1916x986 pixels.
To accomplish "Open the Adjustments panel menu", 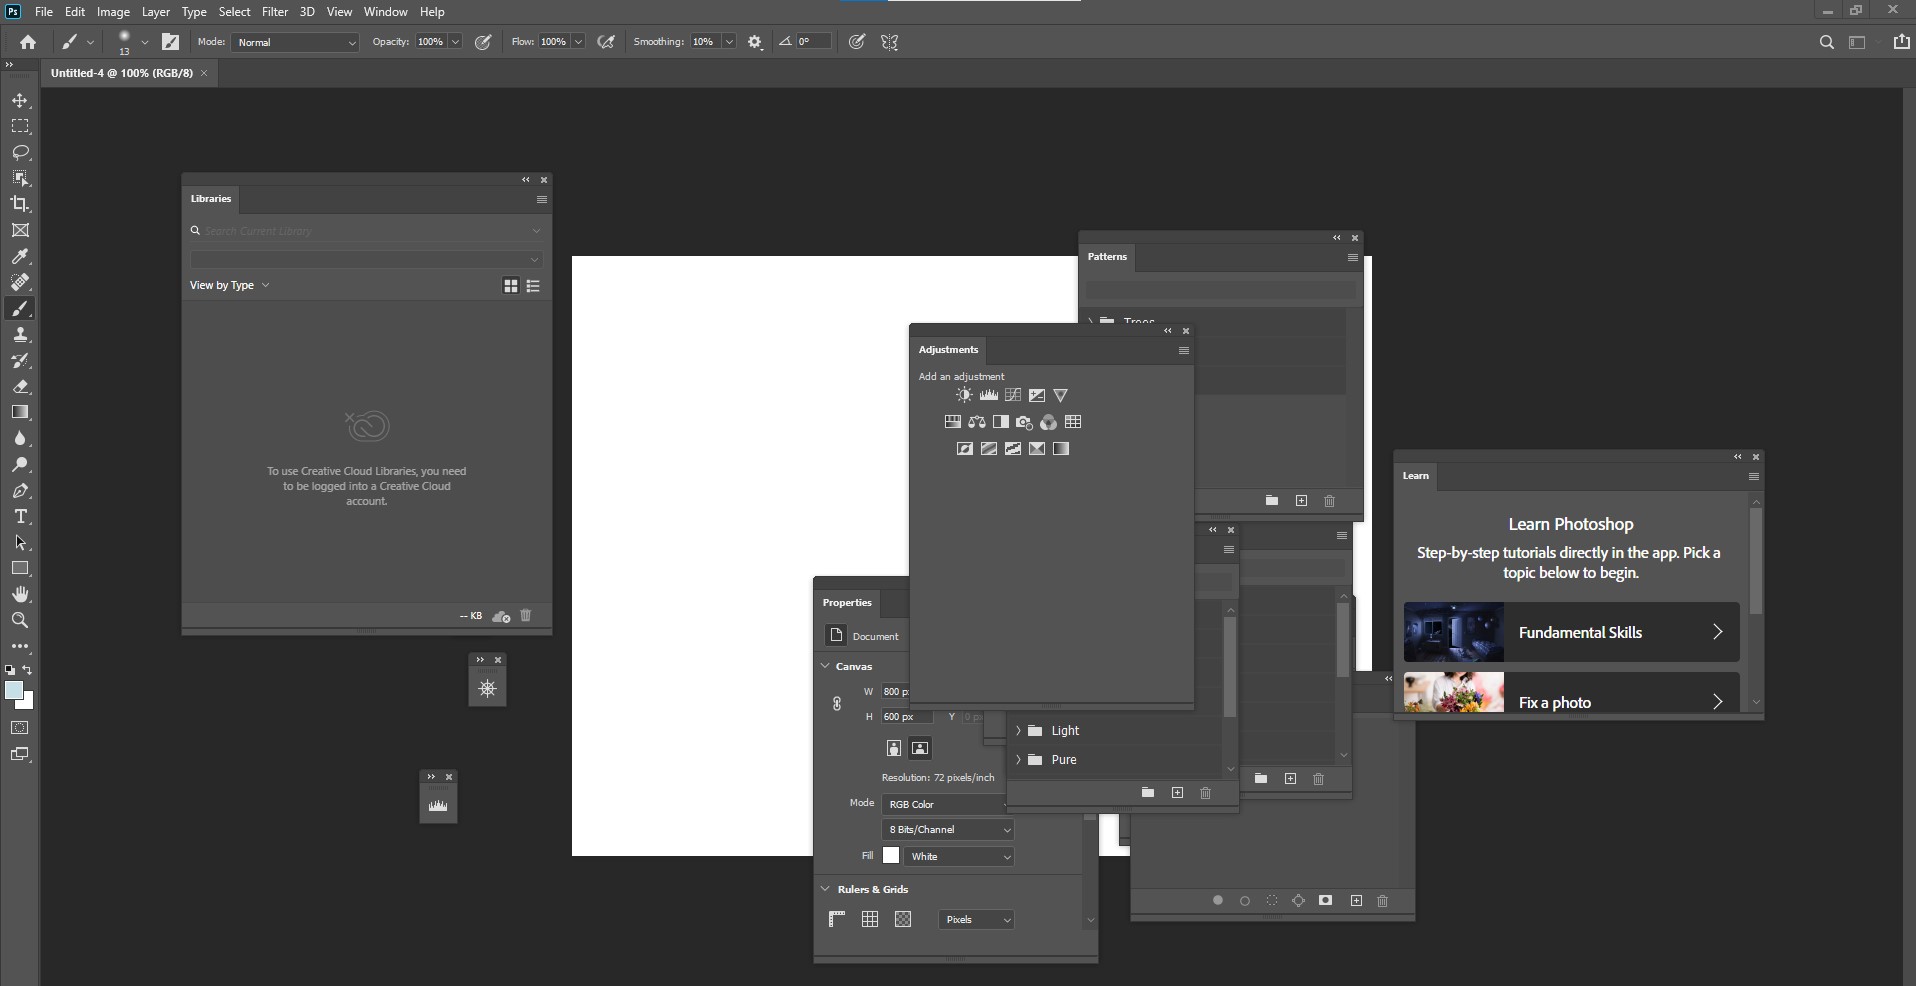I will point(1184,351).
